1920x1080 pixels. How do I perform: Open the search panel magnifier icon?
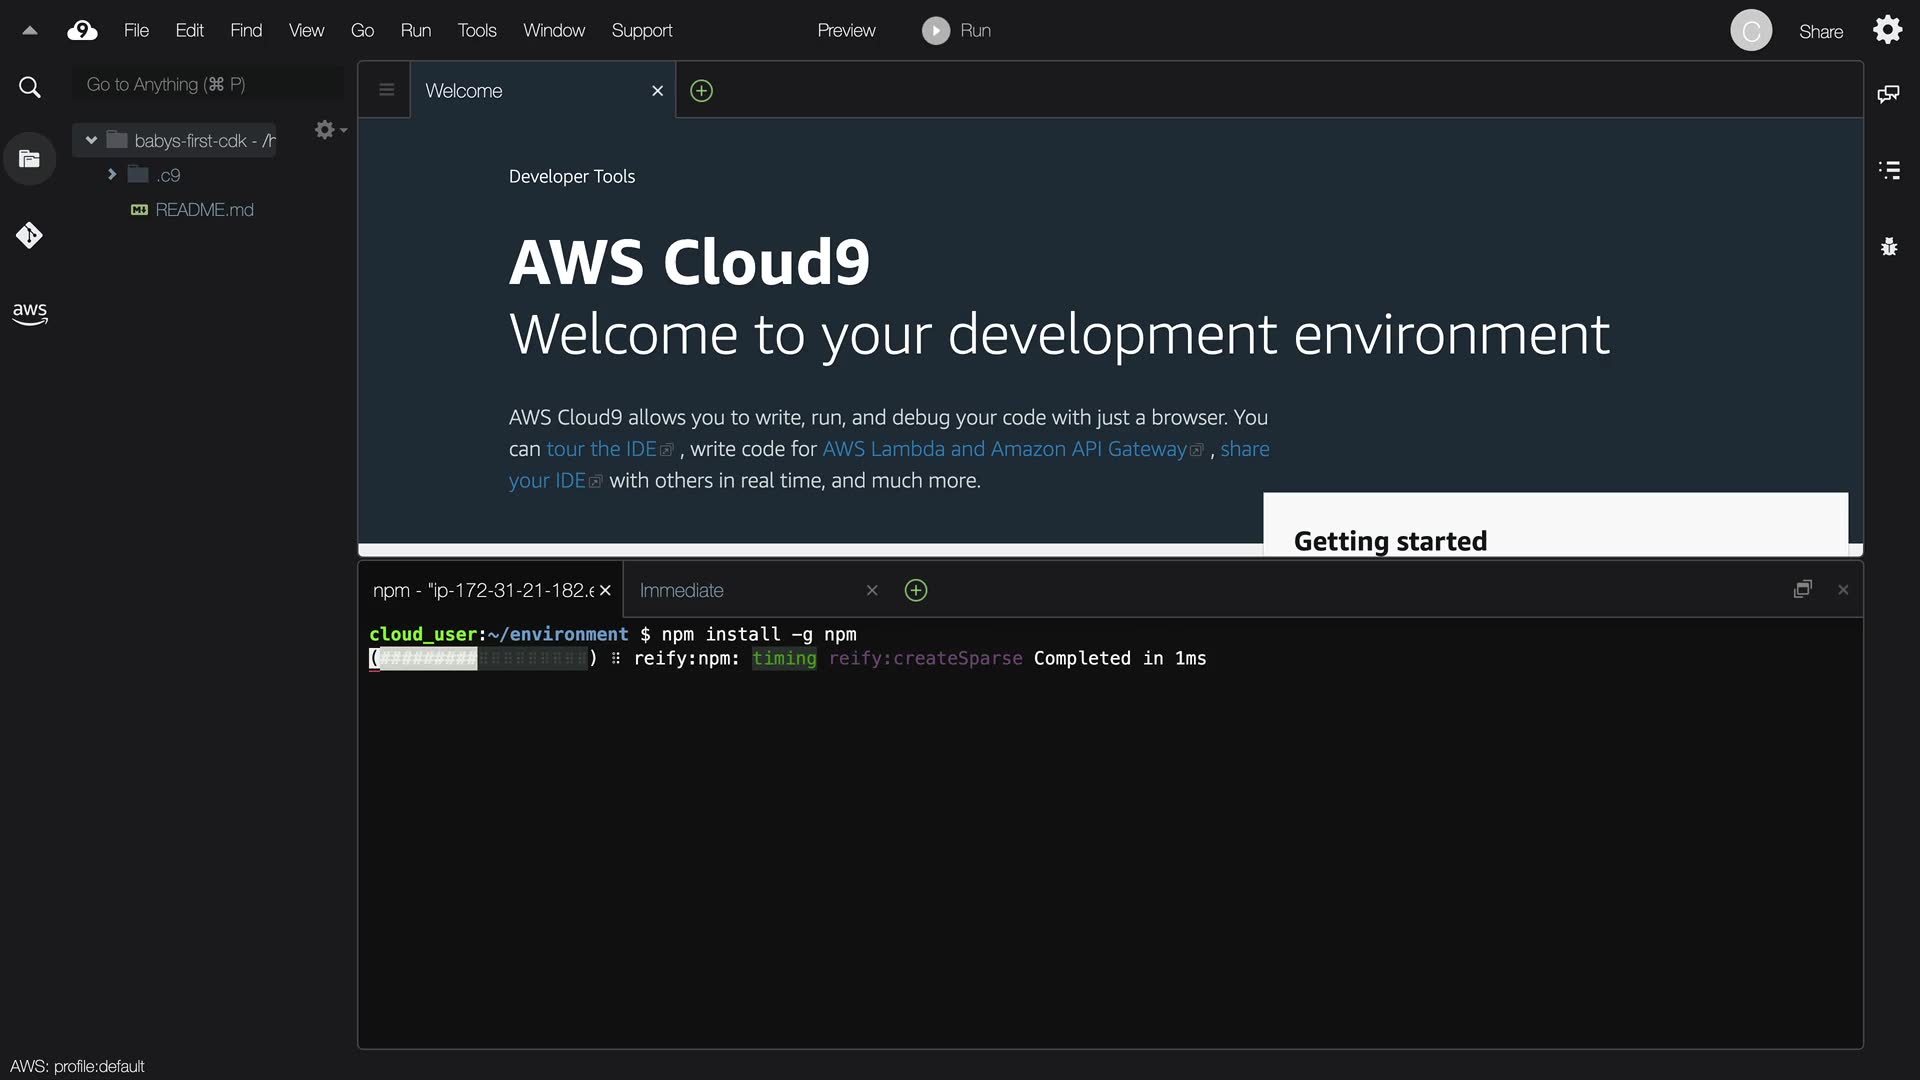coord(30,88)
